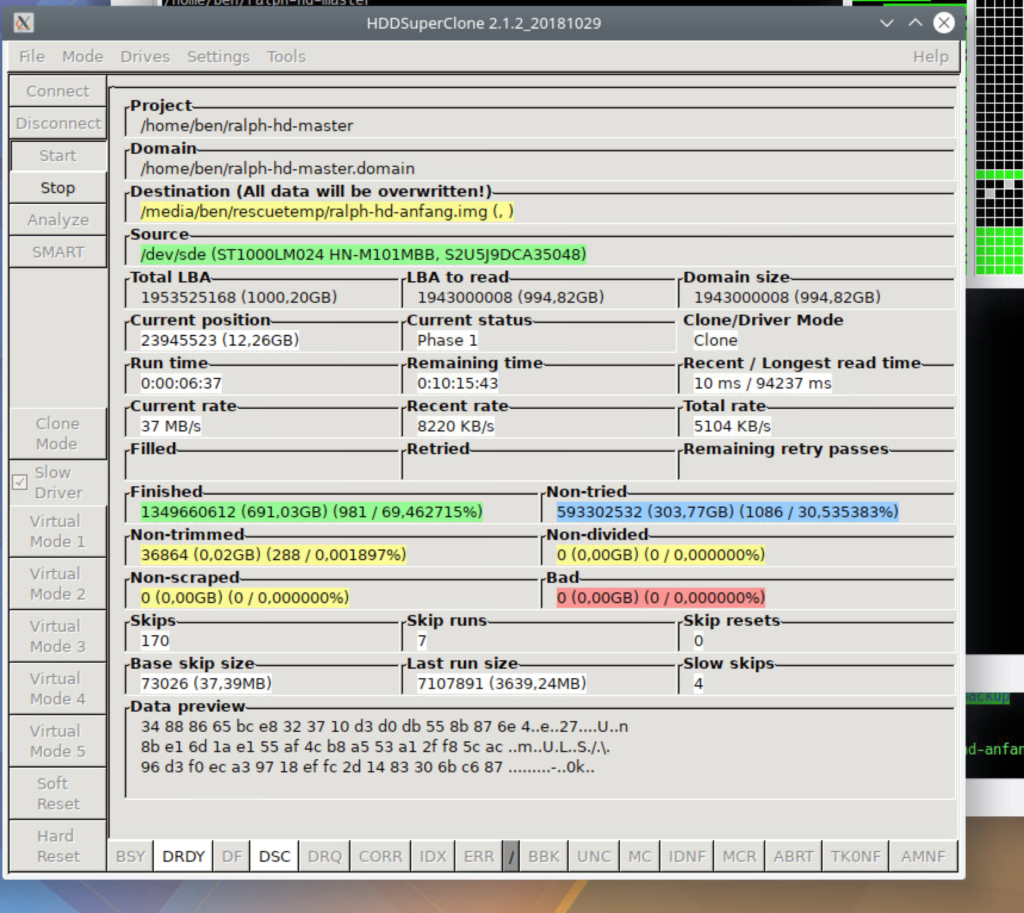Image resolution: width=1024 pixels, height=913 pixels.
Task: Minimize the HDDSuperClone window
Action: 886,24
